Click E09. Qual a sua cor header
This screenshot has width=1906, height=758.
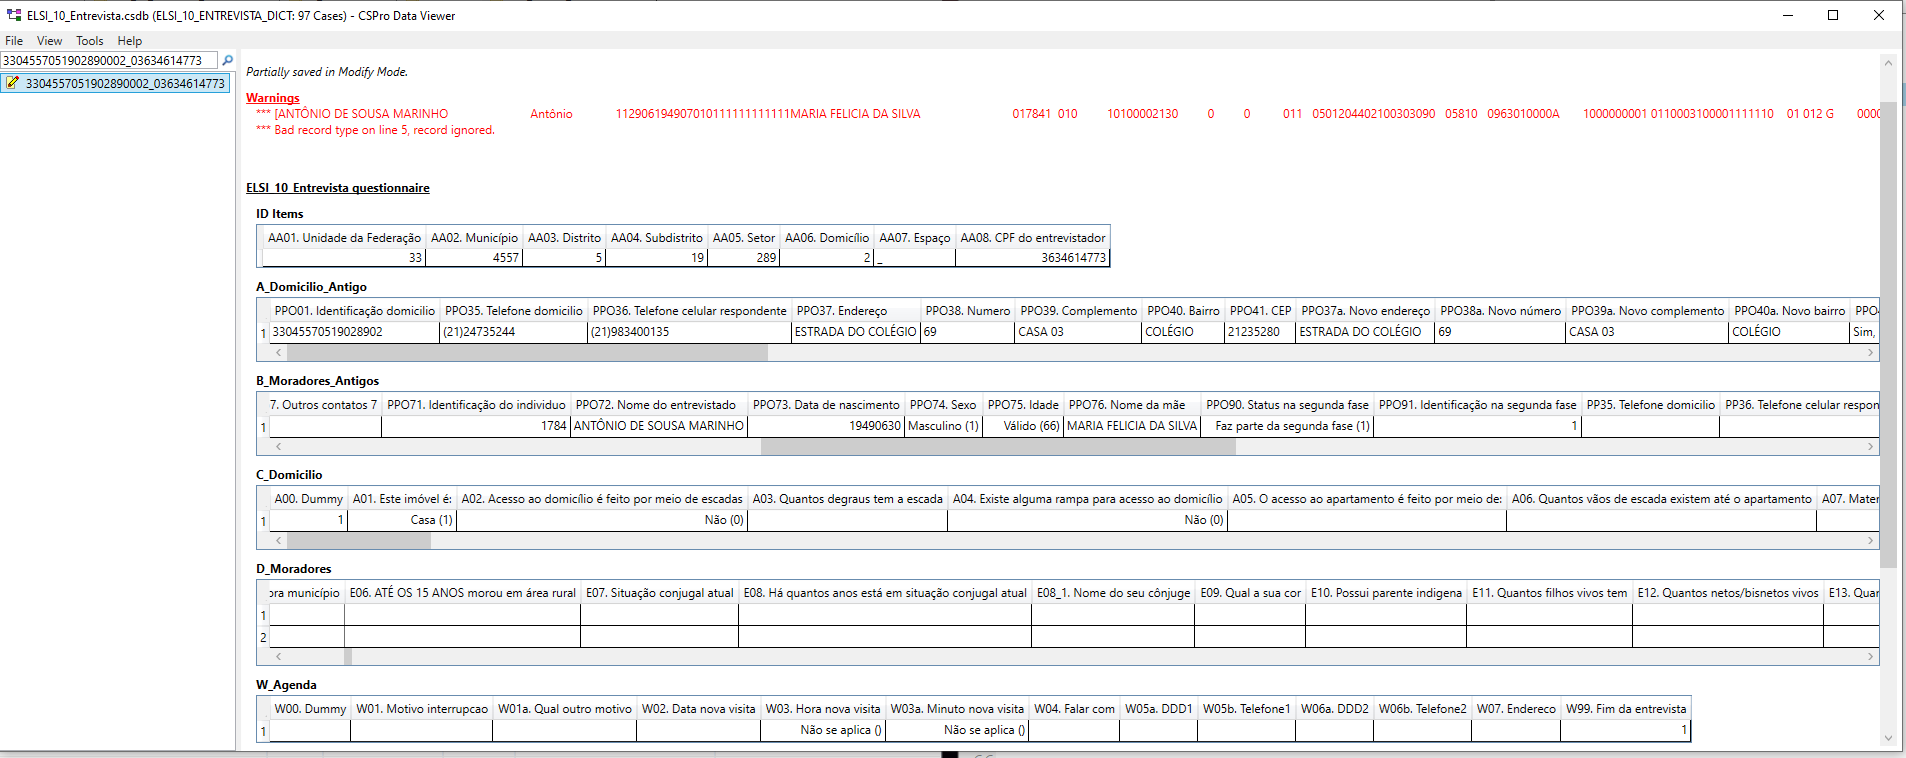click(x=1250, y=593)
